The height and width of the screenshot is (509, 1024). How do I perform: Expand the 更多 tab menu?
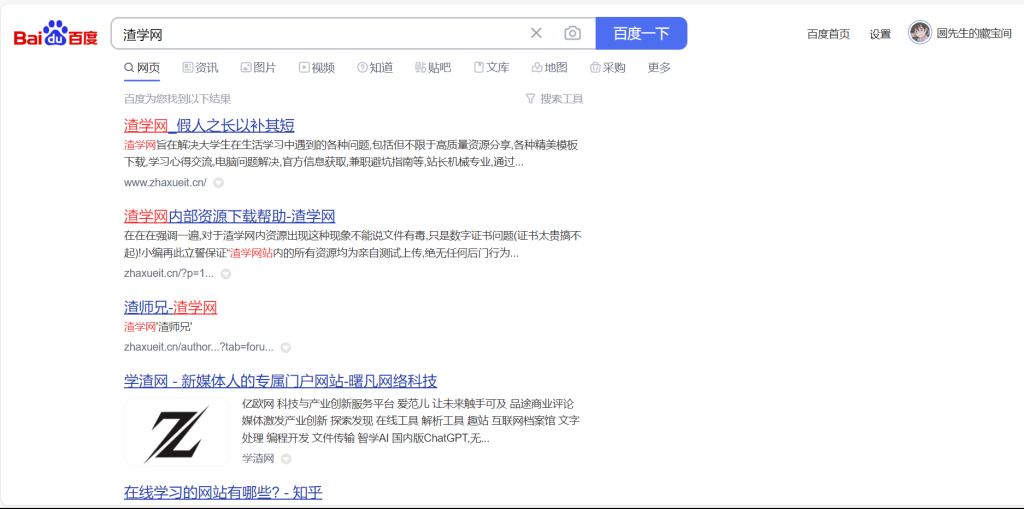pos(659,67)
